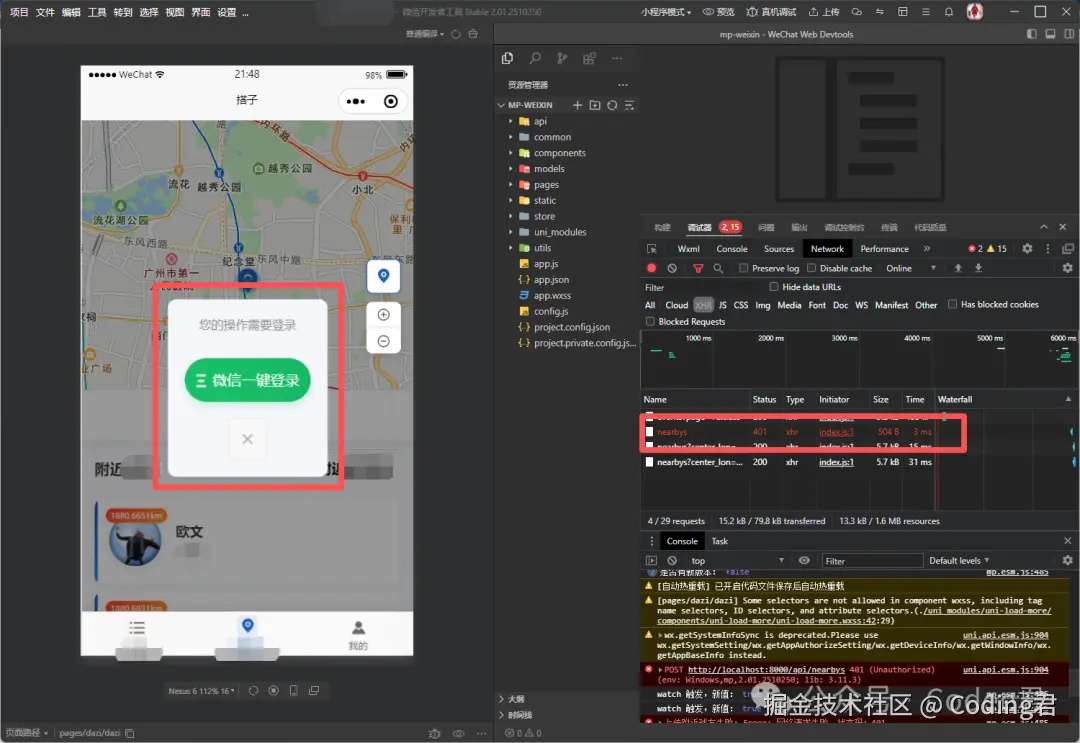Screen dimensions: 1080x743
Task: Open the Online throttling dropdown
Action: pyautogui.click(x=911, y=269)
